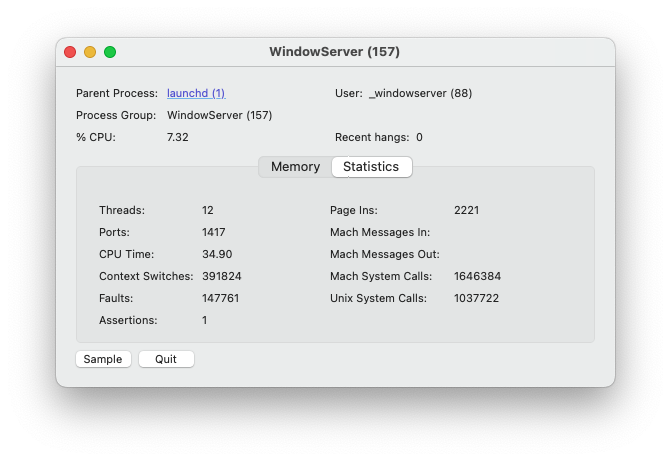Click the Context Switches value 391824

click(x=222, y=276)
